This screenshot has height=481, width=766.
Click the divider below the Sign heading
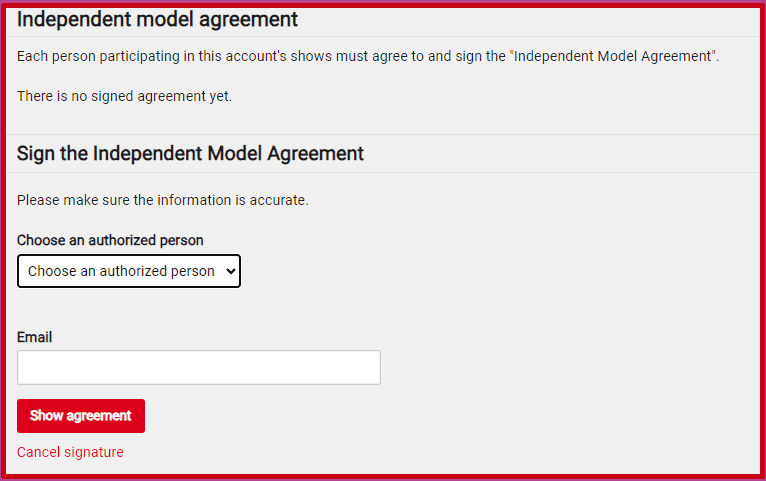(x=383, y=172)
